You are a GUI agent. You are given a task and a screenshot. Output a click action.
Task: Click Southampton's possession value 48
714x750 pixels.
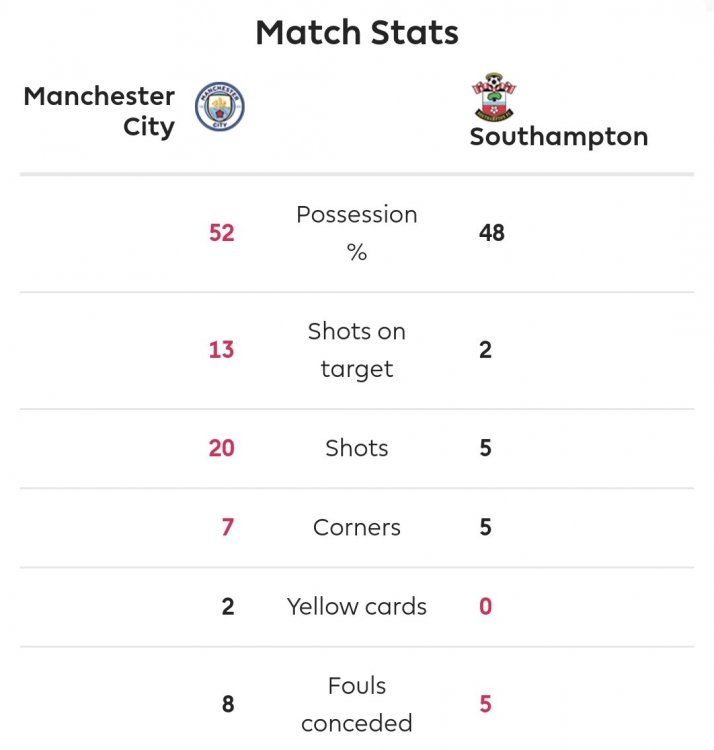491,233
